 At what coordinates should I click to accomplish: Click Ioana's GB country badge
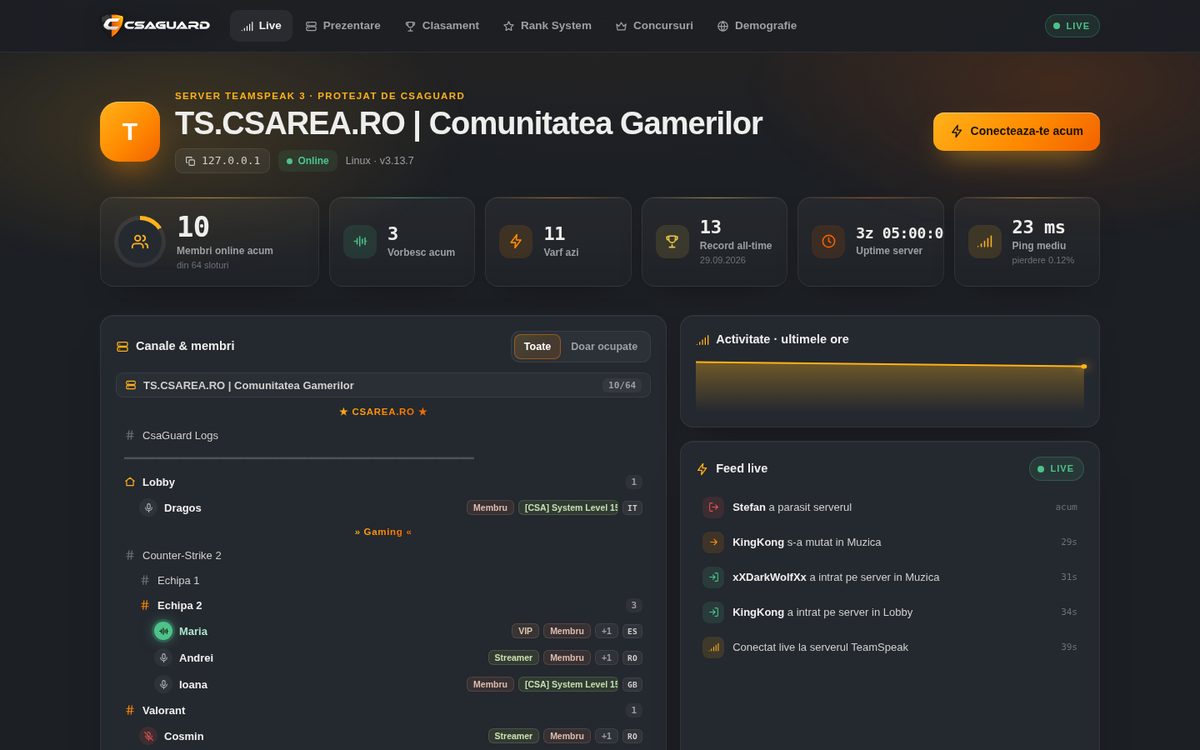(631, 685)
